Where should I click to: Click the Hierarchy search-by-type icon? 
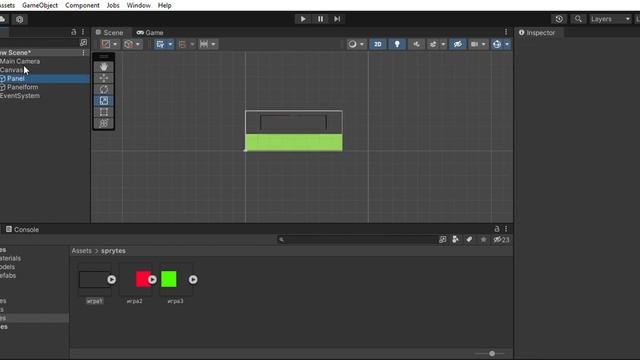coord(83,42)
